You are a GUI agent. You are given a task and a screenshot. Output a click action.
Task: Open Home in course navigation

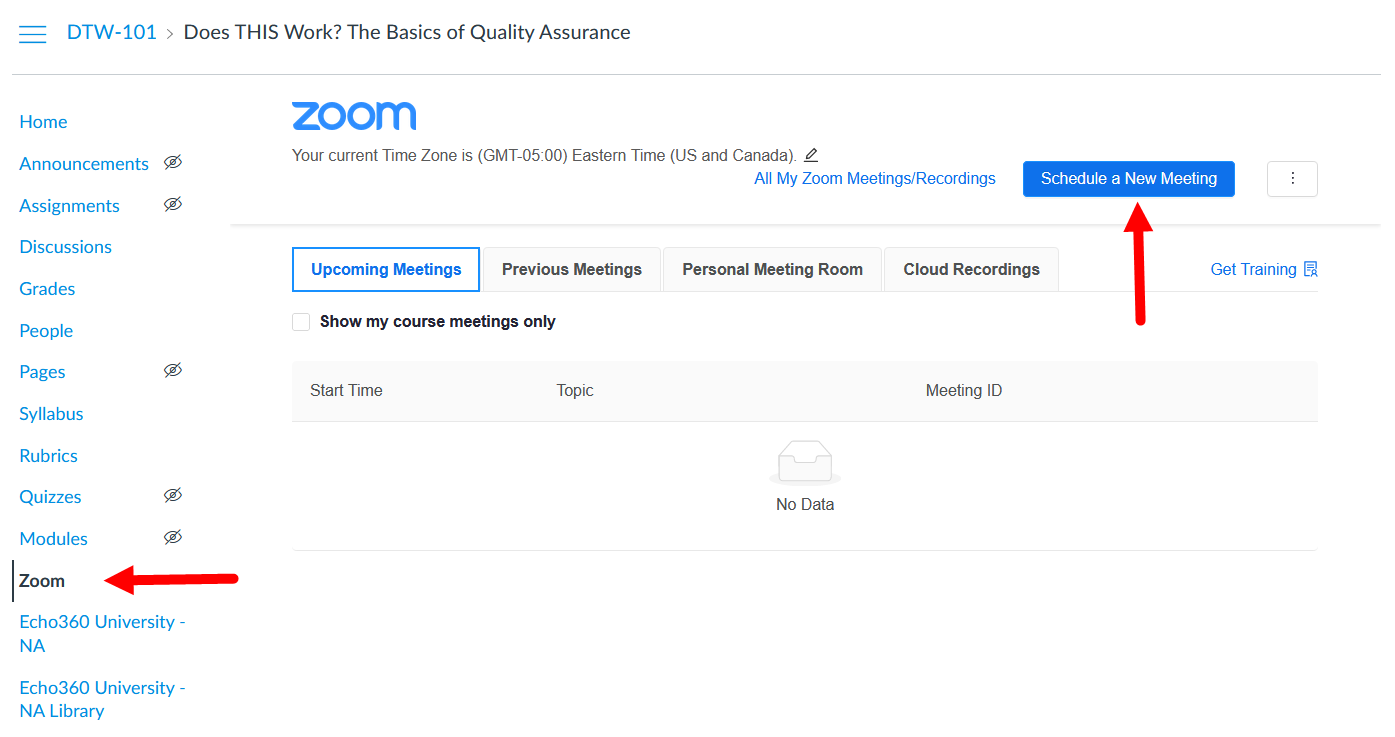(x=43, y=122)
